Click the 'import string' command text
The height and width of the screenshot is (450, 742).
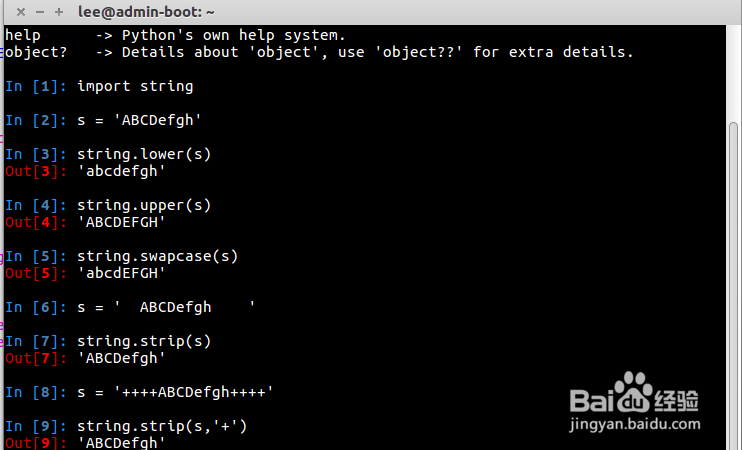[135, 86]
